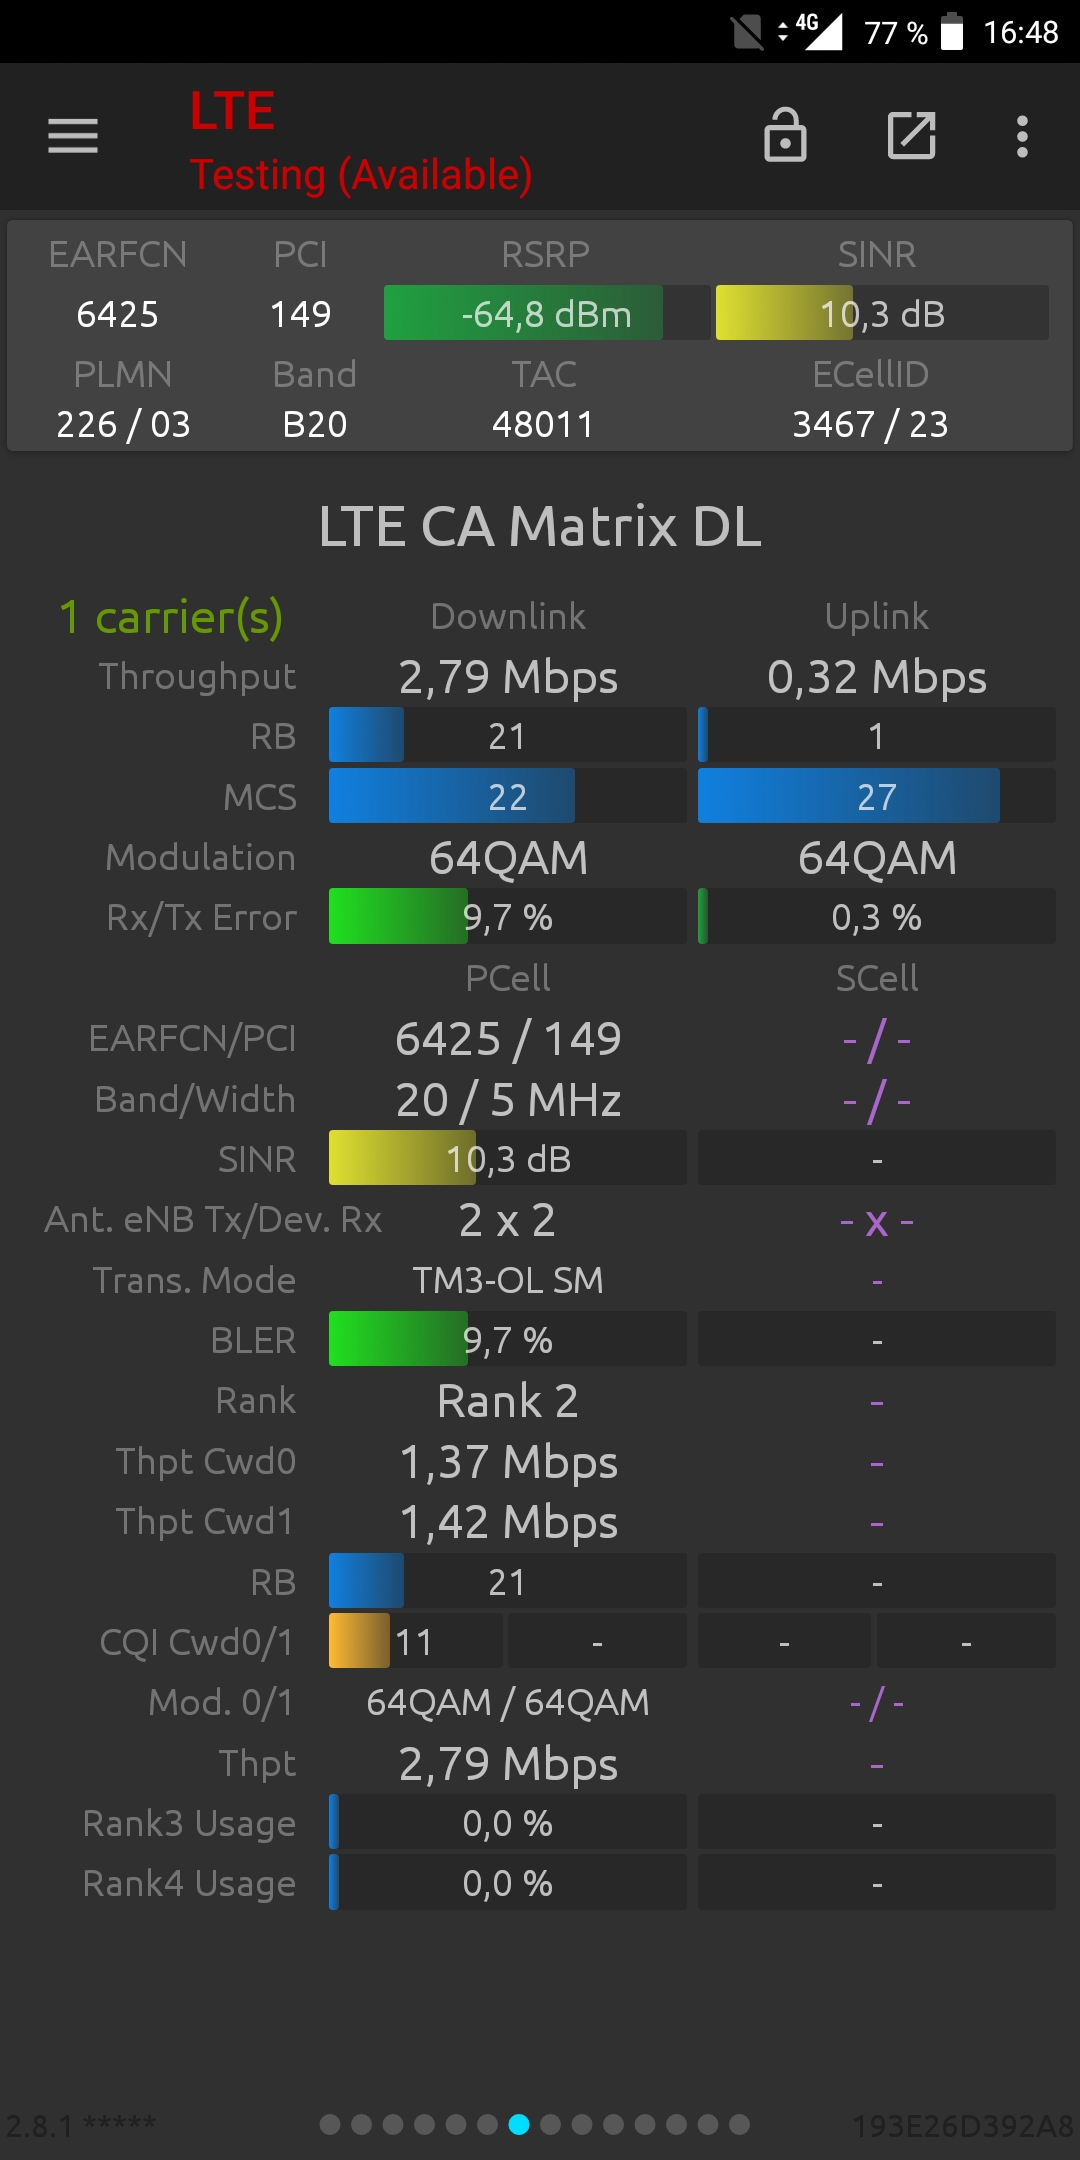Go to the first page indicator dot

click(x=330, y=2124)
